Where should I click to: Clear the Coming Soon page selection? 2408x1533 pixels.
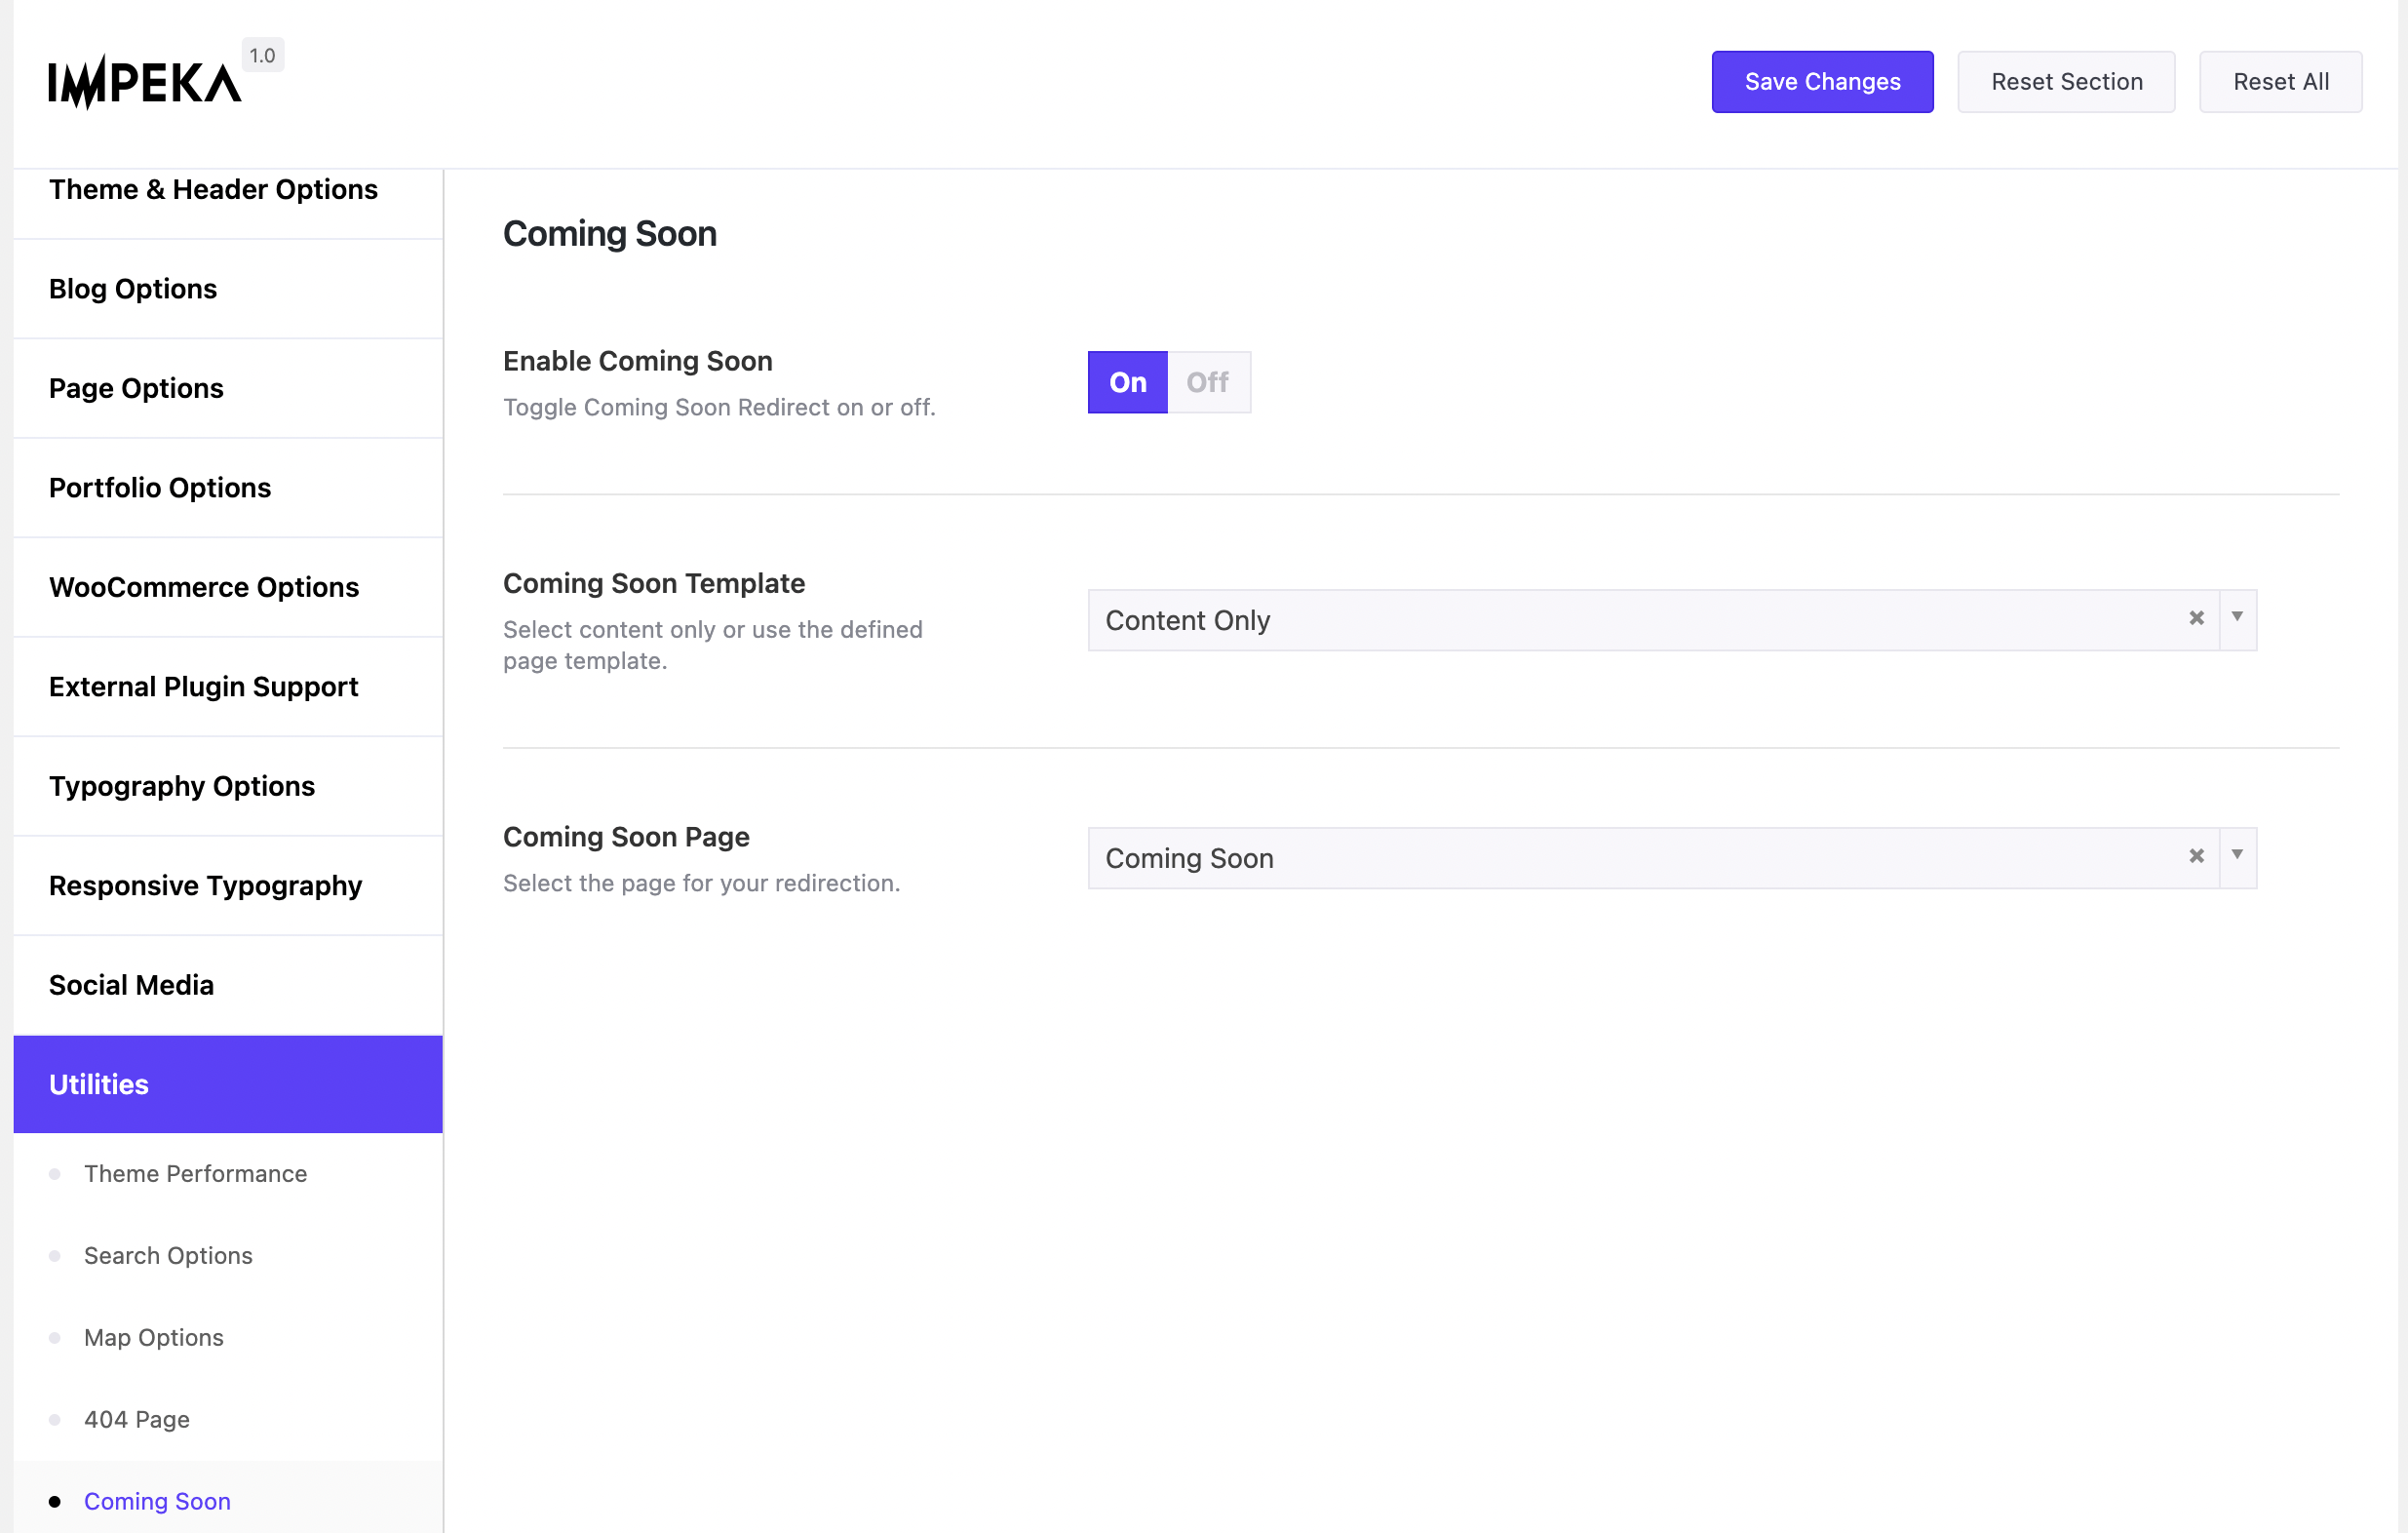[x=2196, y=856]
